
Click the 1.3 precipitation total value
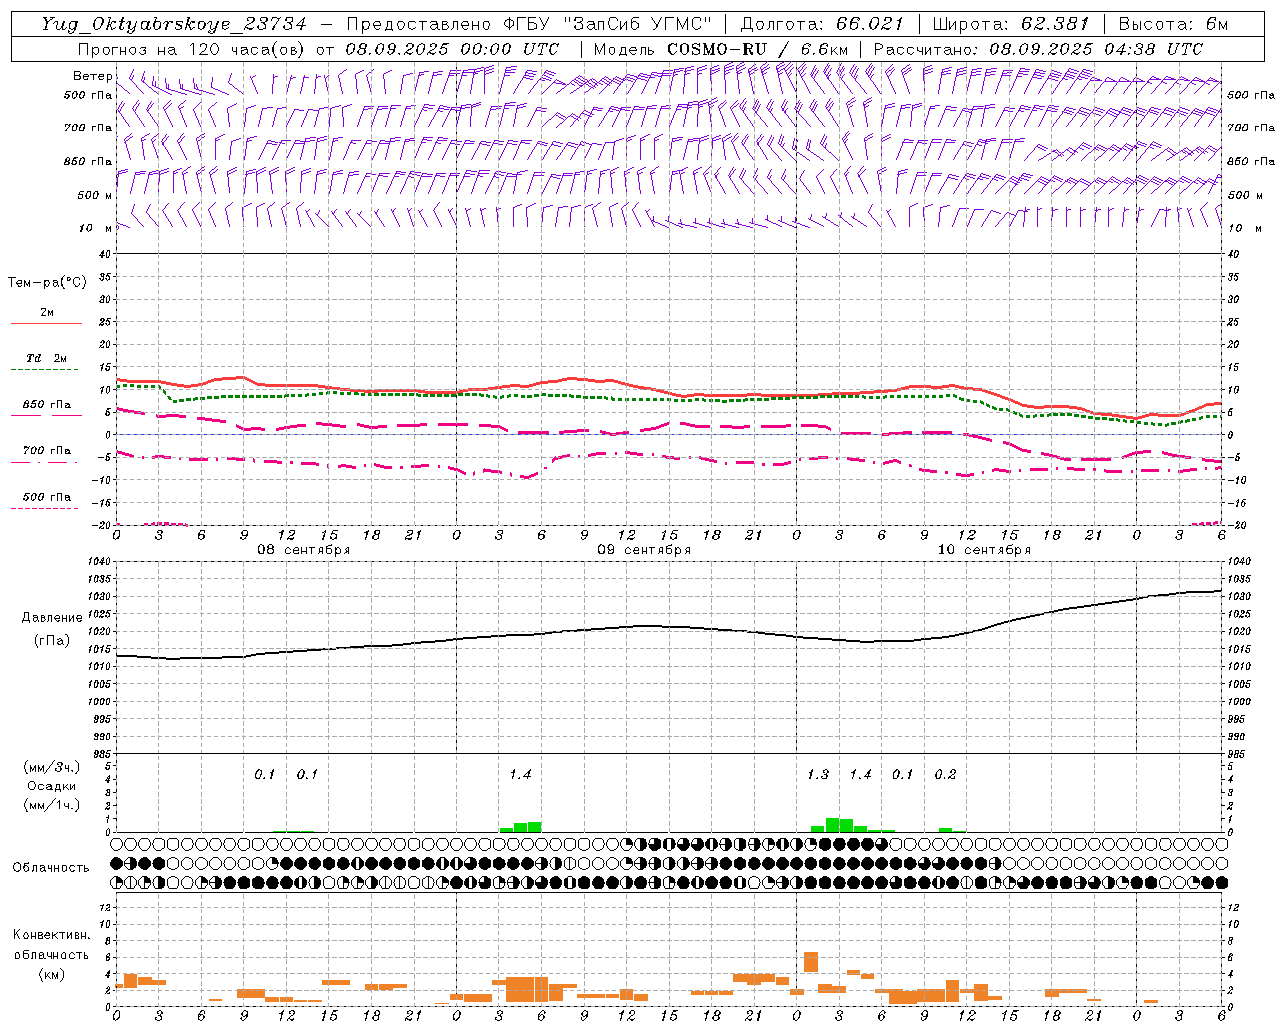(818, 775)
